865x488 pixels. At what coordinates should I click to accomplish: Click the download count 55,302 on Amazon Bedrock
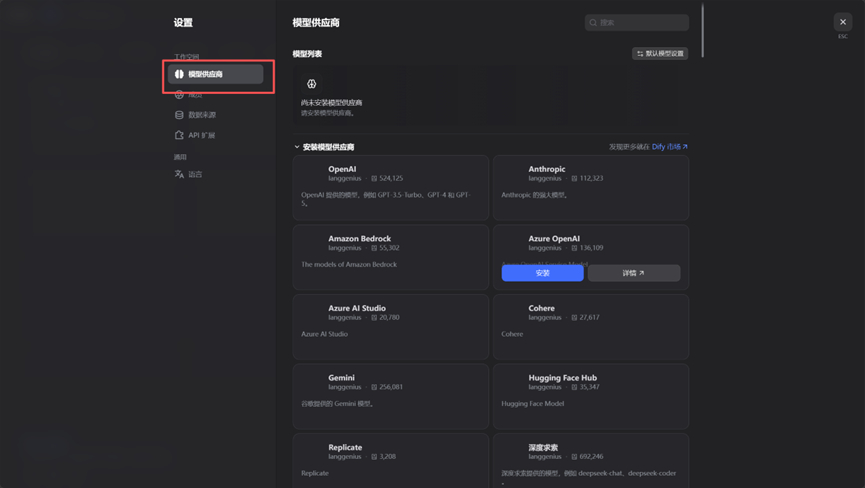pos(389,248)
